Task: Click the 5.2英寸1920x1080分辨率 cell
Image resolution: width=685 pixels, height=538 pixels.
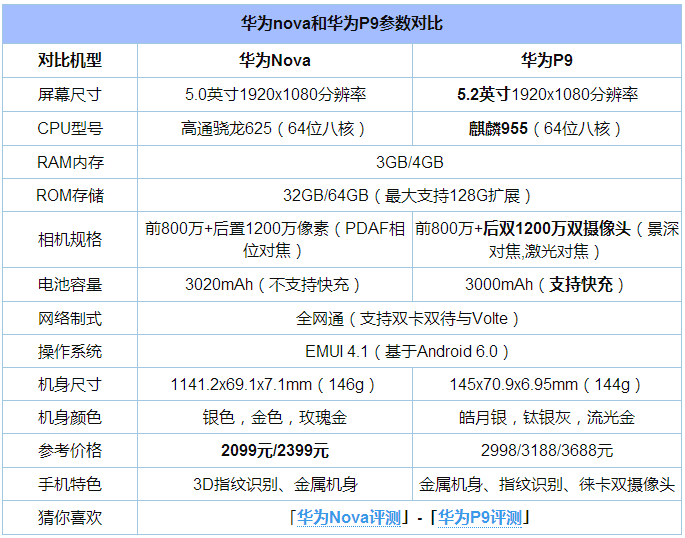Action: point(547,95)
